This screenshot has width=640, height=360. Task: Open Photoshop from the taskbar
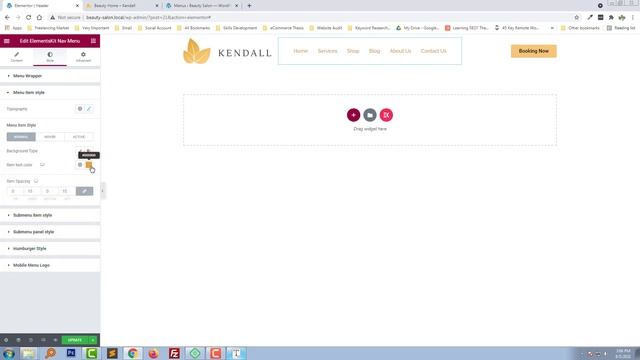point(71,353)
